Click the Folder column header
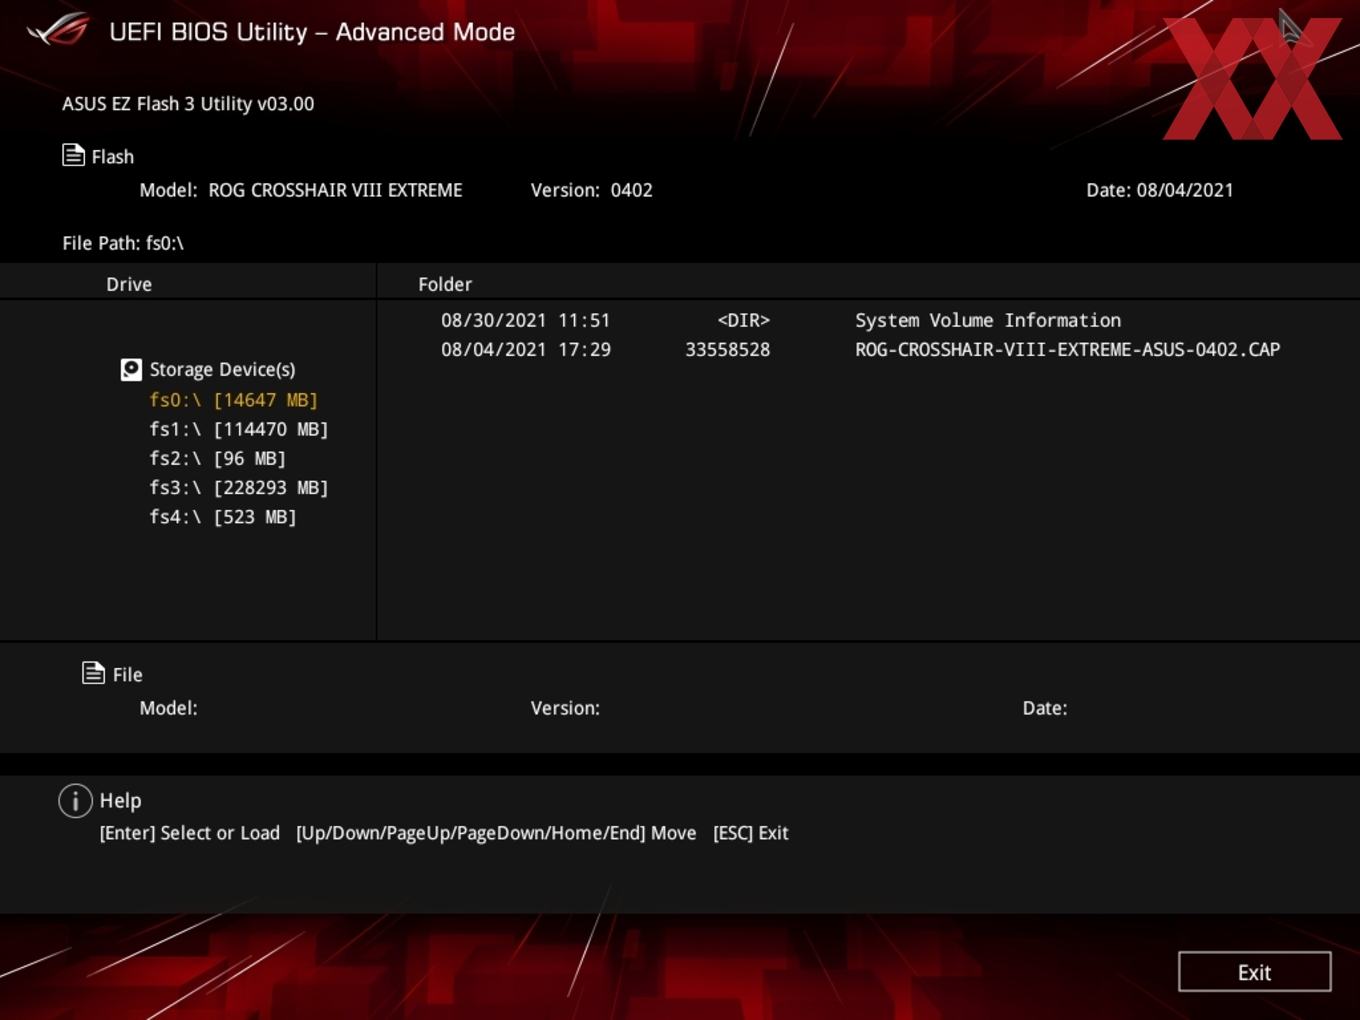 pos(445,284)
